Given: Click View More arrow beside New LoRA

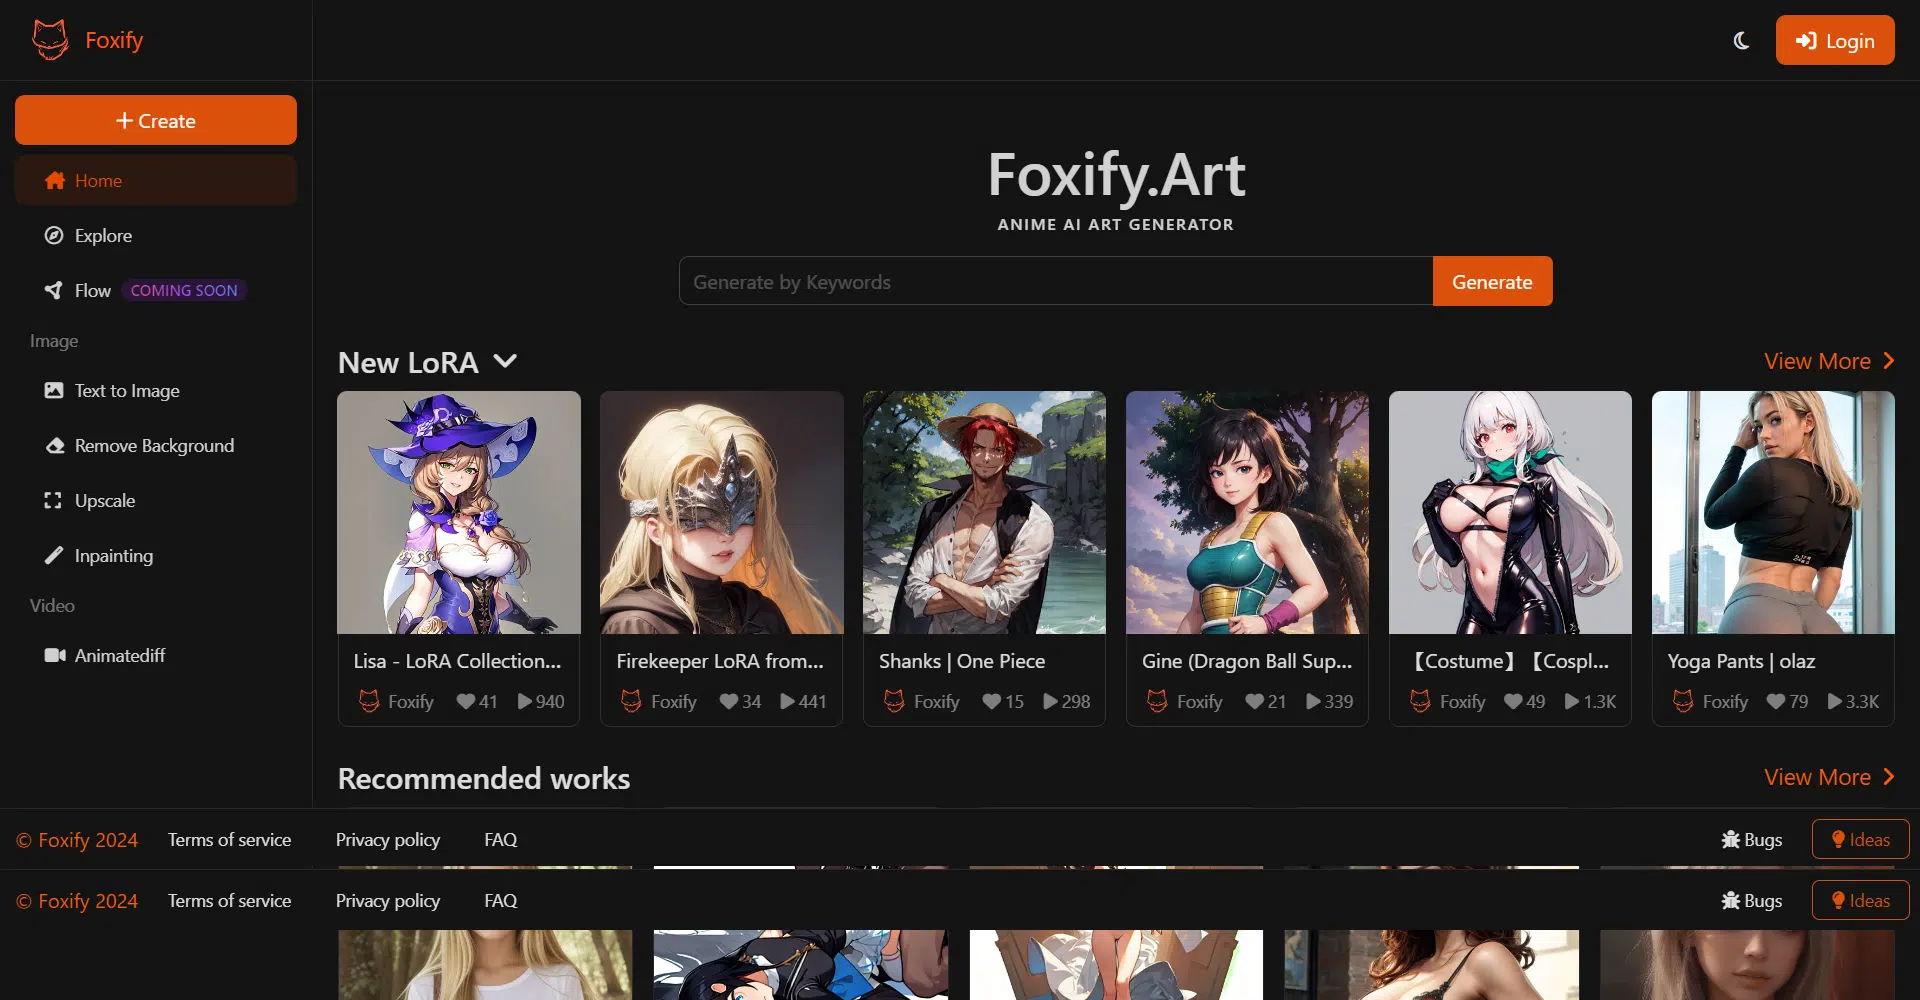Looking at the screenshot, I should (1888, 361).
